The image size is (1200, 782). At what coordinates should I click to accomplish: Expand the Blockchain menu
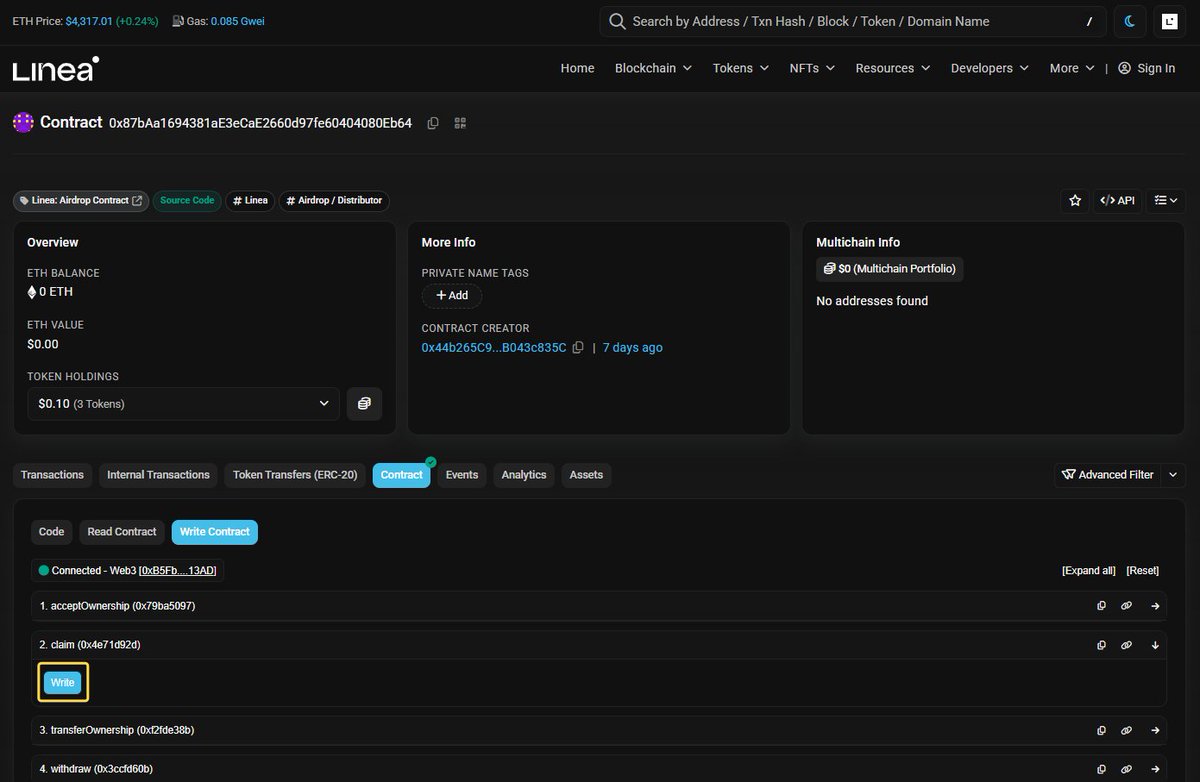(x=653, y=68)
